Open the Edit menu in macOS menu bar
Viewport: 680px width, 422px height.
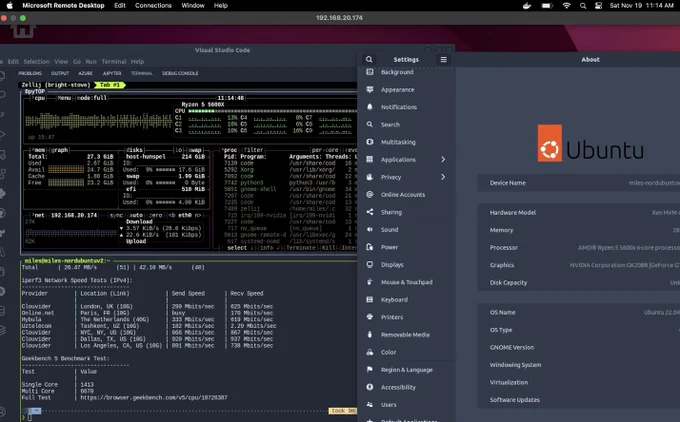coord(120,6)
